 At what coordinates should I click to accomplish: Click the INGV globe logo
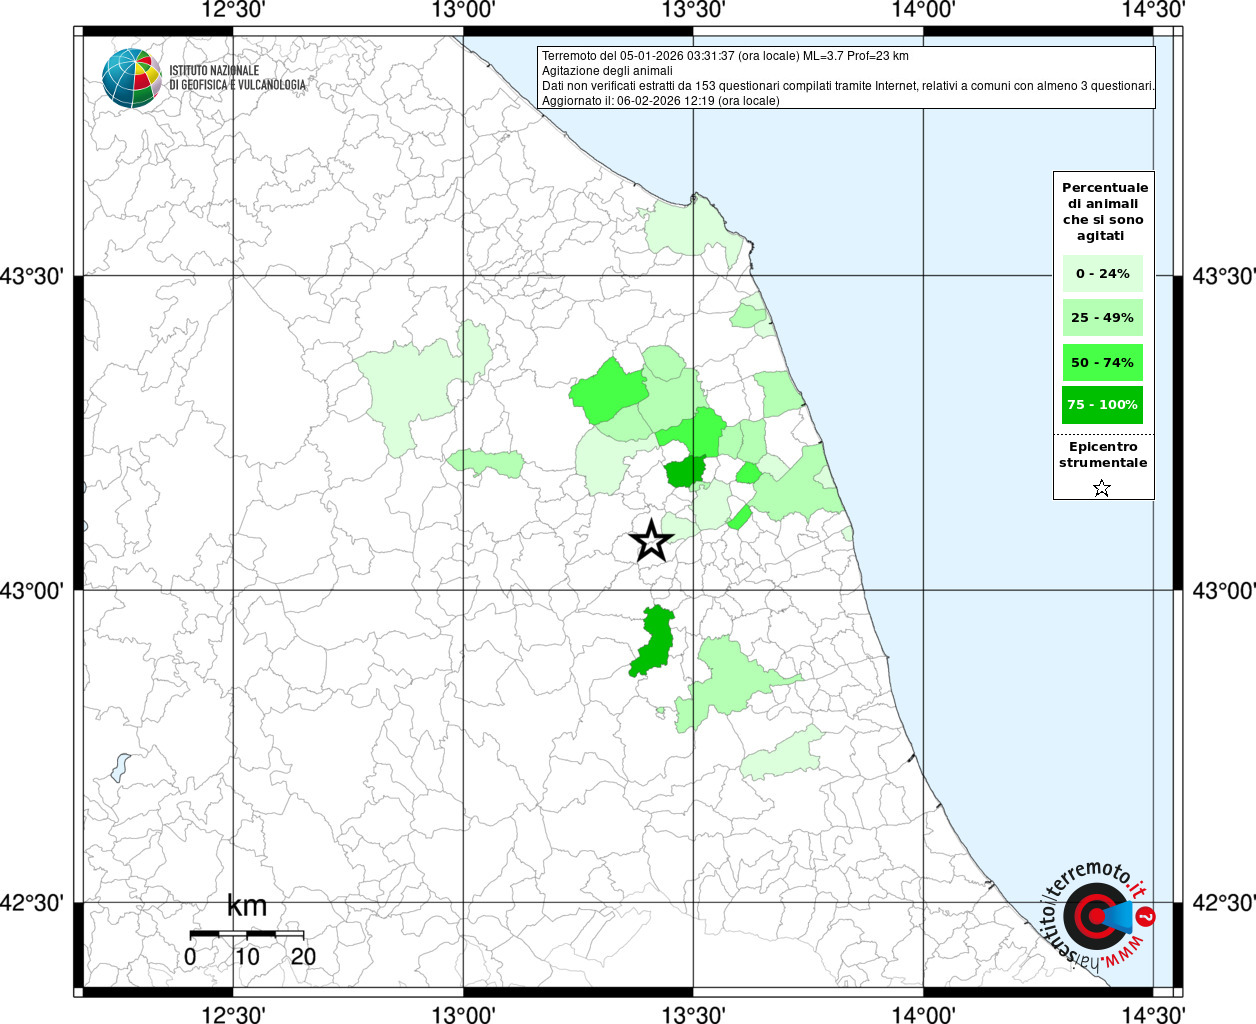coord(131,77)
